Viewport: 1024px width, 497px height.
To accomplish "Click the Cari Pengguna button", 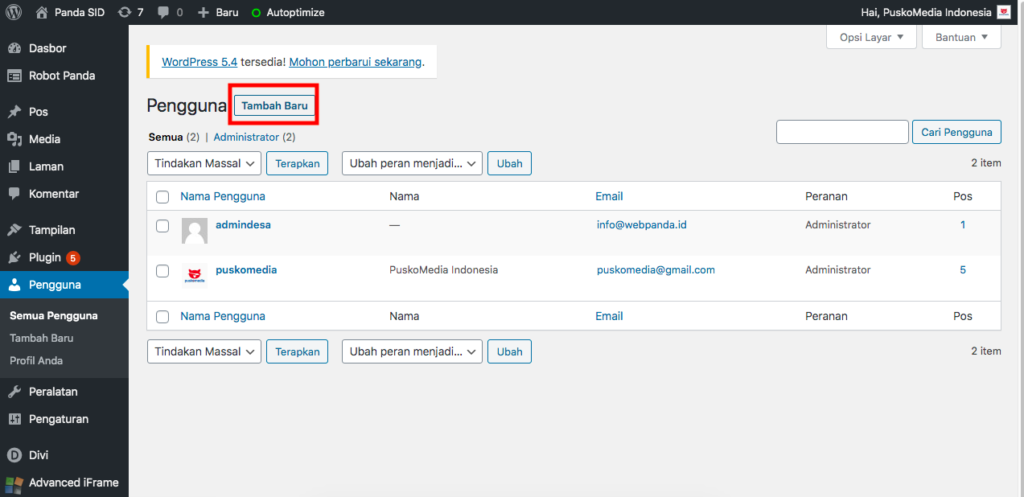I will pos(957,133).
